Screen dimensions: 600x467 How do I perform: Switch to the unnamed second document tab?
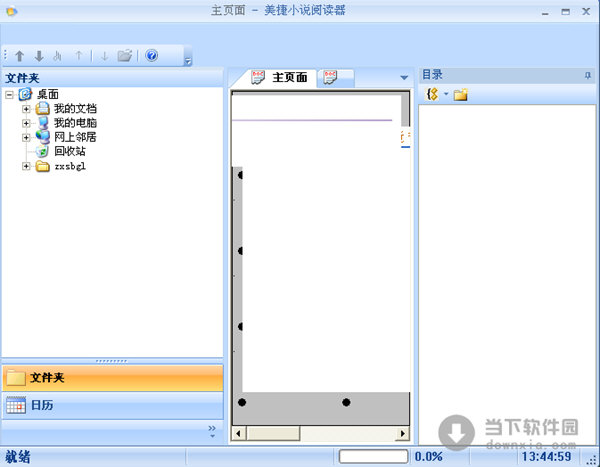tap(337, 78)
